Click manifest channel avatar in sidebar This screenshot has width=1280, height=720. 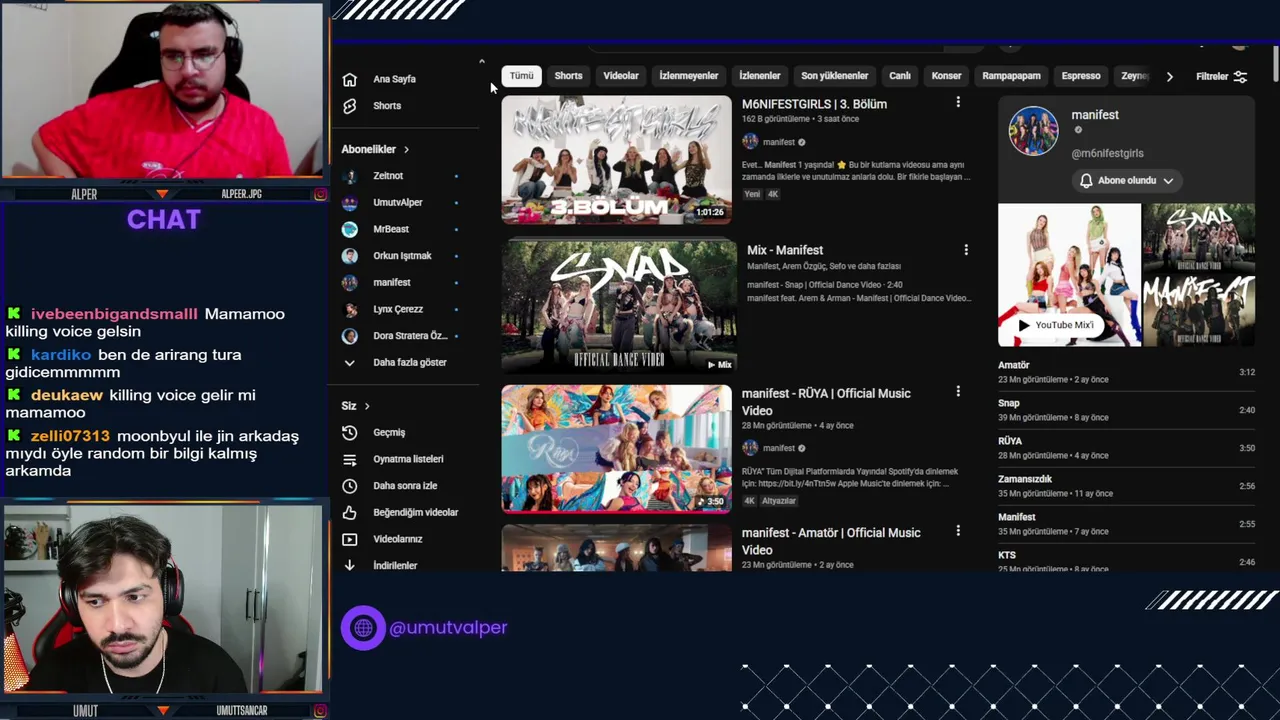pyautogui.click(x=350, y=283)
